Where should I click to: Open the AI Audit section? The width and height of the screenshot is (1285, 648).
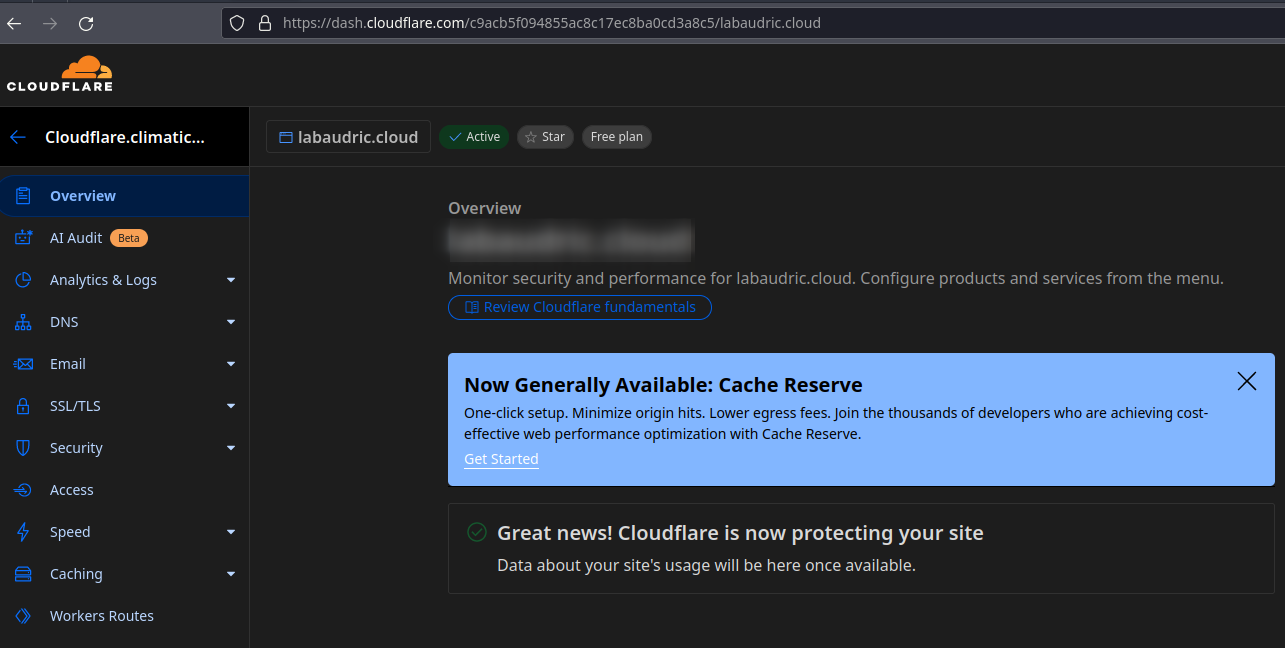point(124,238)
